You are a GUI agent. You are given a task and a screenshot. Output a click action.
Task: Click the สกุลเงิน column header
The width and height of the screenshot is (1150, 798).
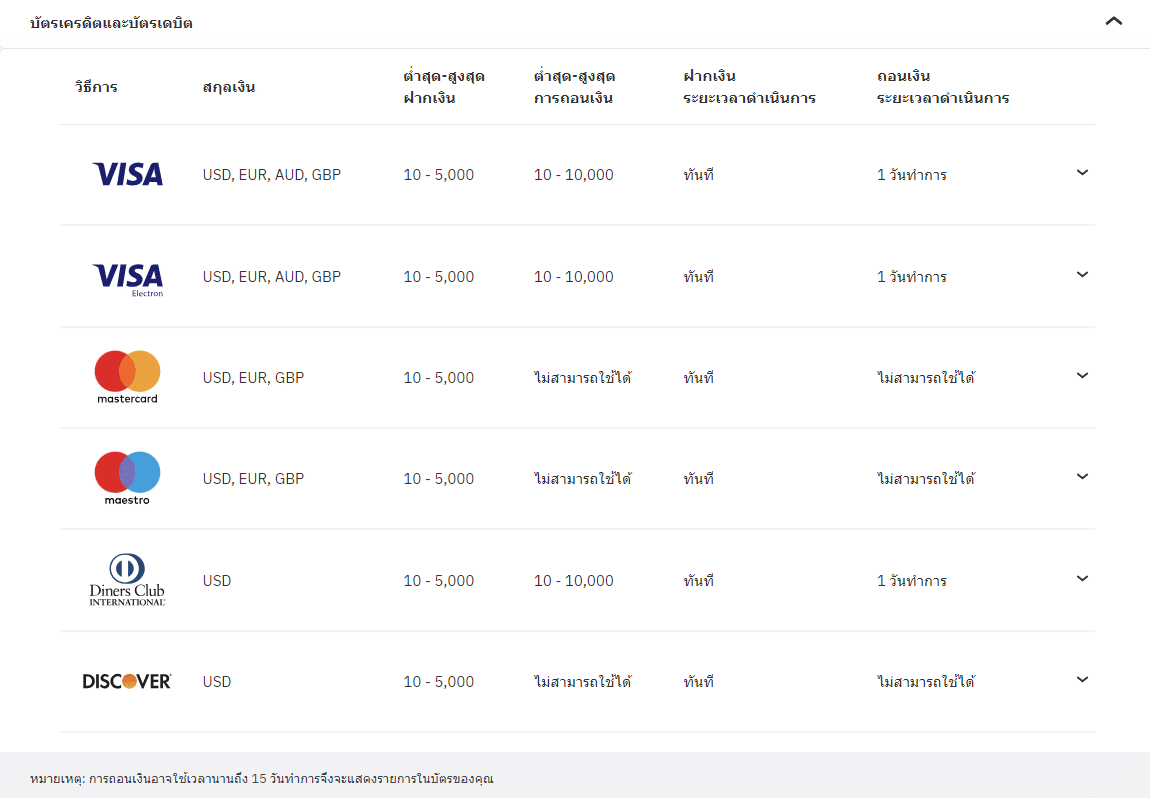point(228,87)
